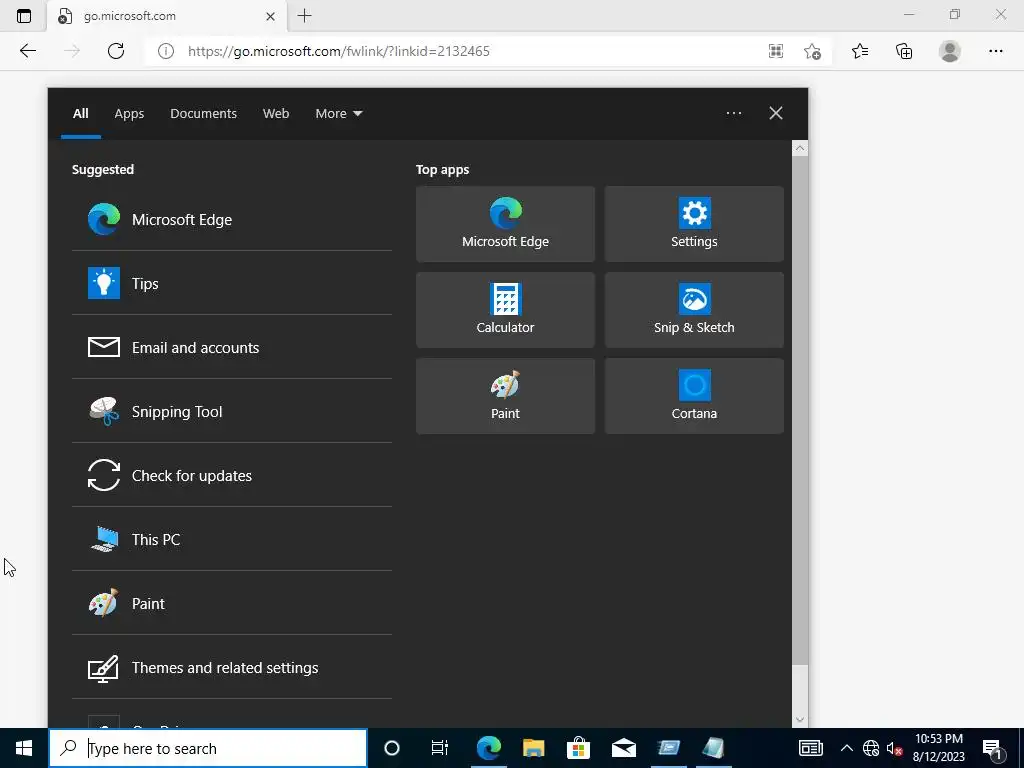1024x768 pixels.
Task: Open Themes and related settings
Action: [x=232, y=667]
